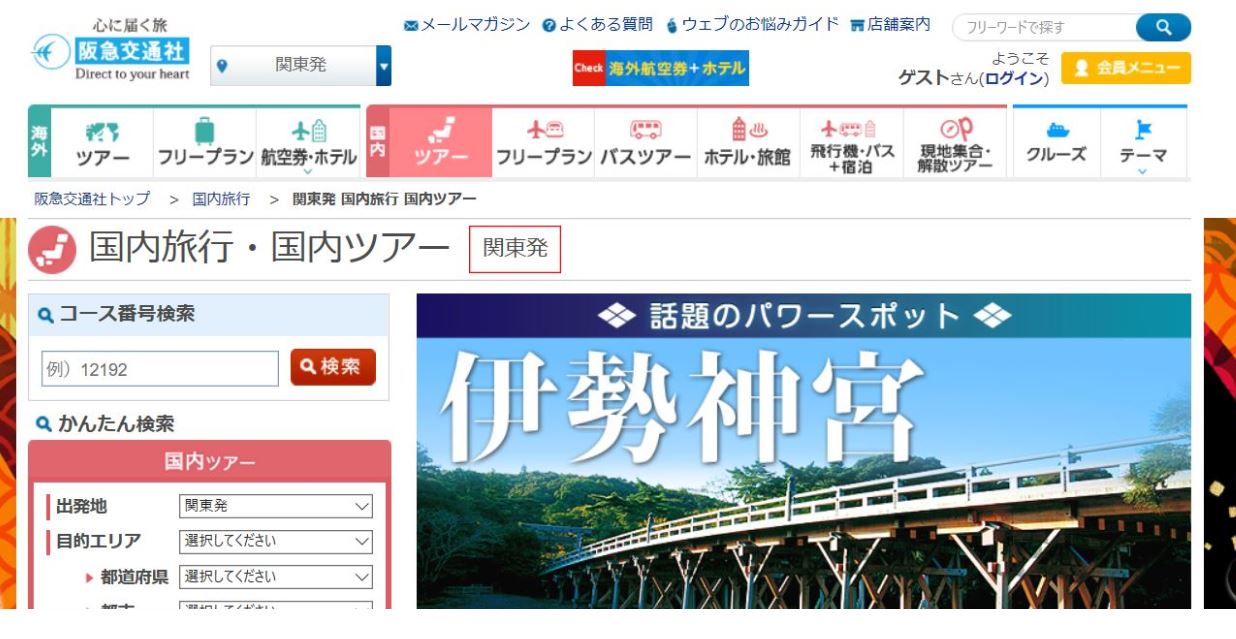The height and width of the screenshot is (639, 1236).
Task: Click the 国内旅行 breadcrumb link
Action: tap(221, 199)
